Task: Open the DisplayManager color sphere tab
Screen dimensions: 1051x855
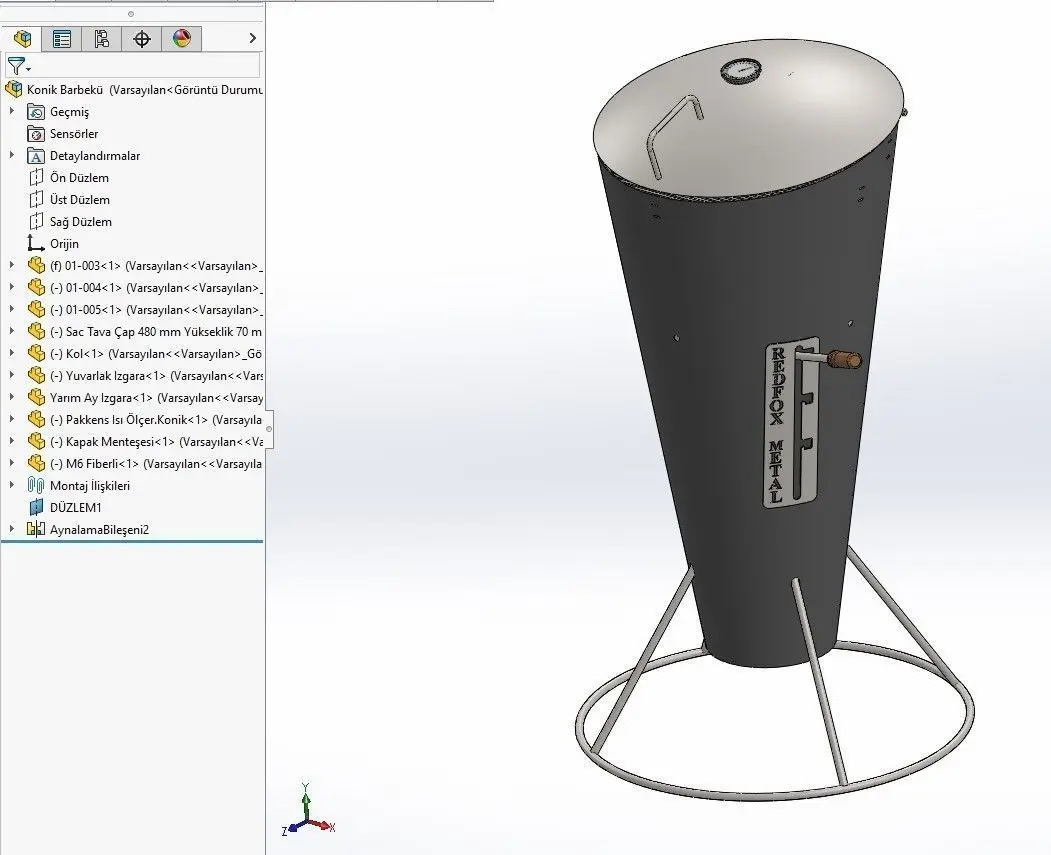Action: click(181, 39)
